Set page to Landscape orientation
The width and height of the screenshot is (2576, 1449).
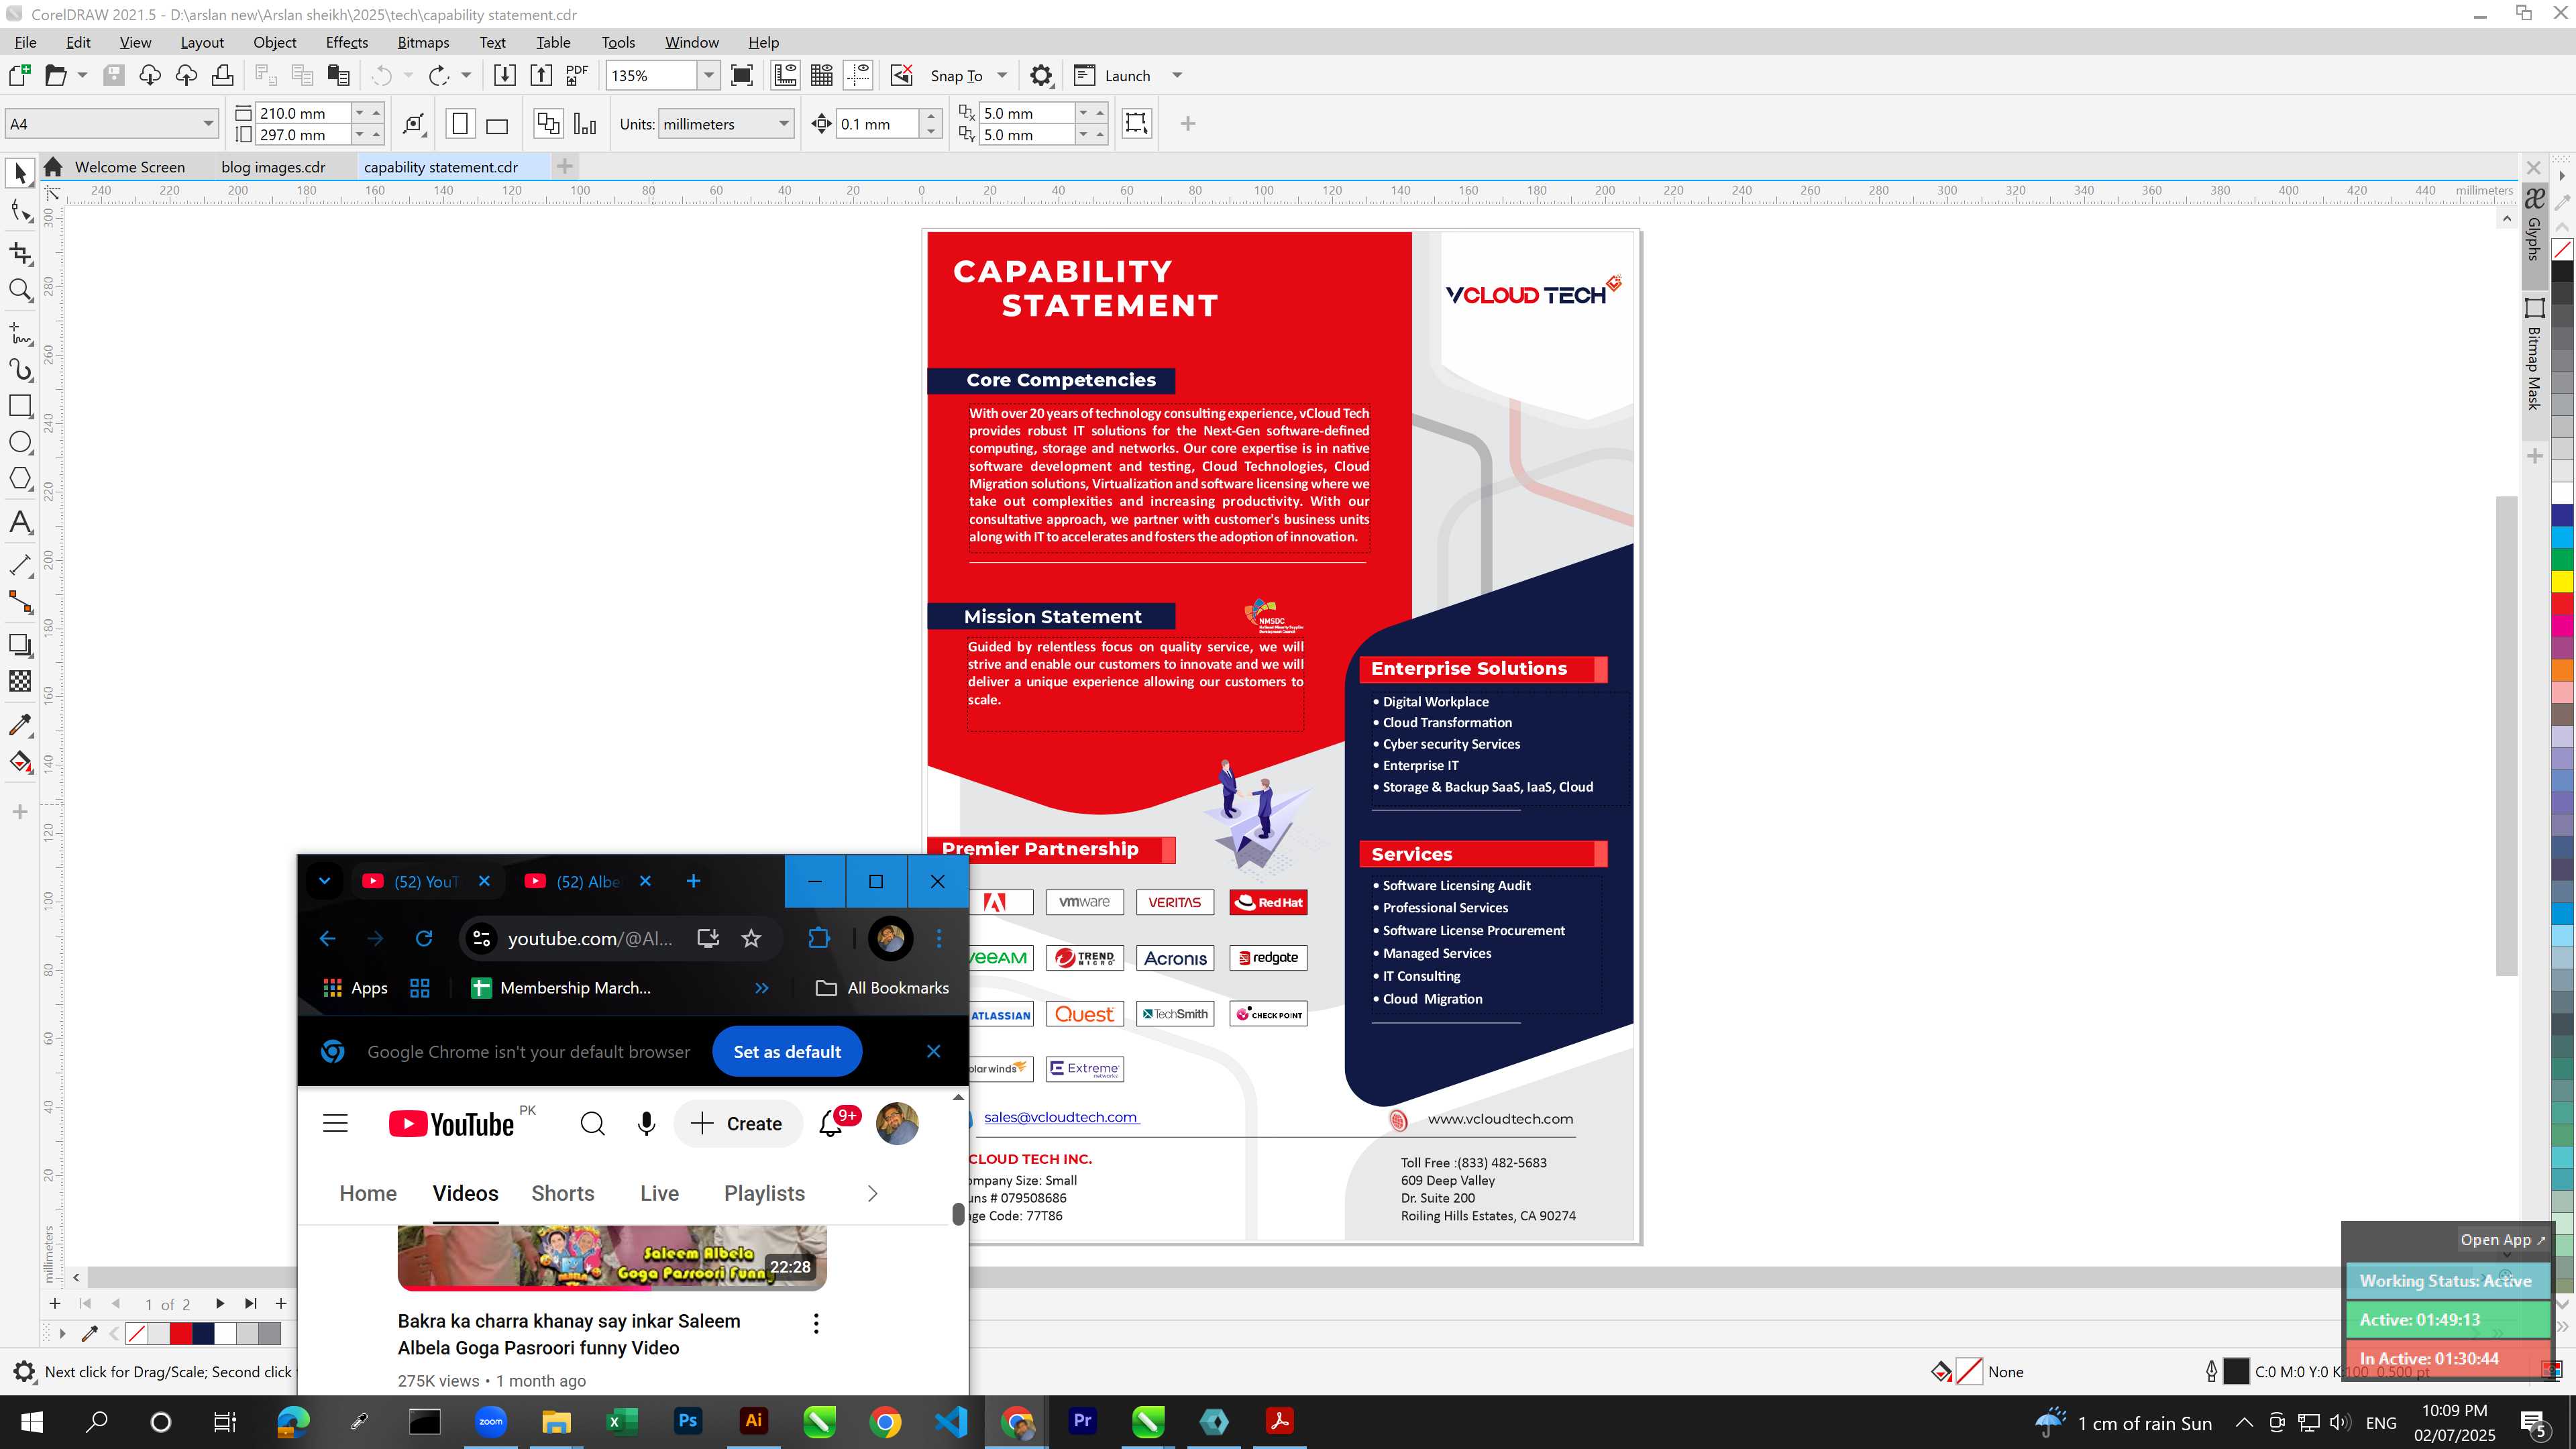(x=497, y=124)
